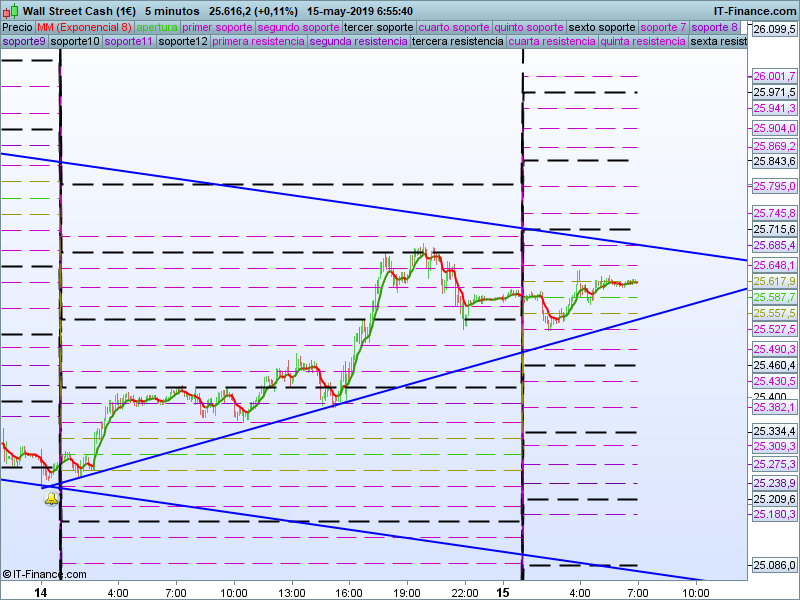Click price axis label 25.334,4
This screenshot has height=600, width=800.
(774, 432)
